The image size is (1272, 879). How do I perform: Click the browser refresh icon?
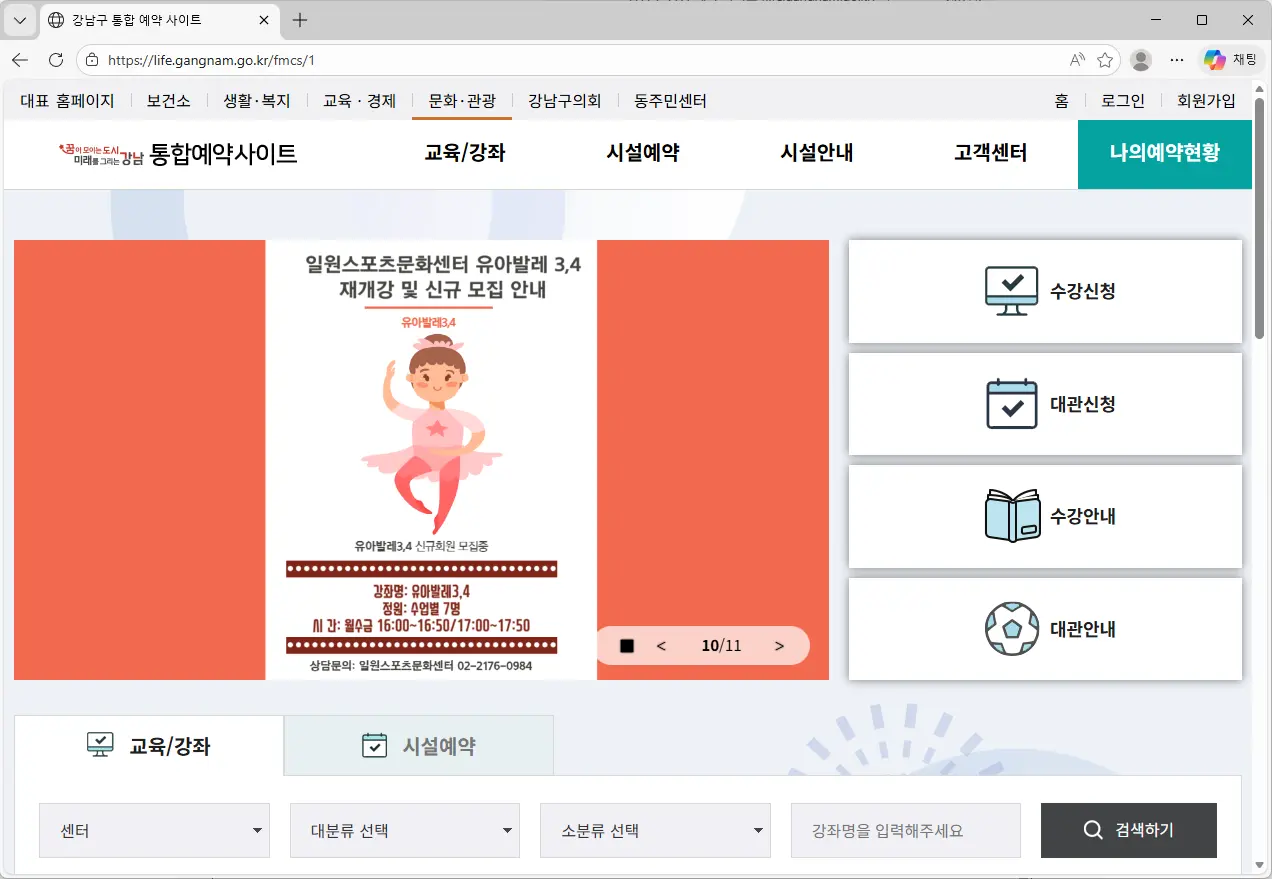56,60
